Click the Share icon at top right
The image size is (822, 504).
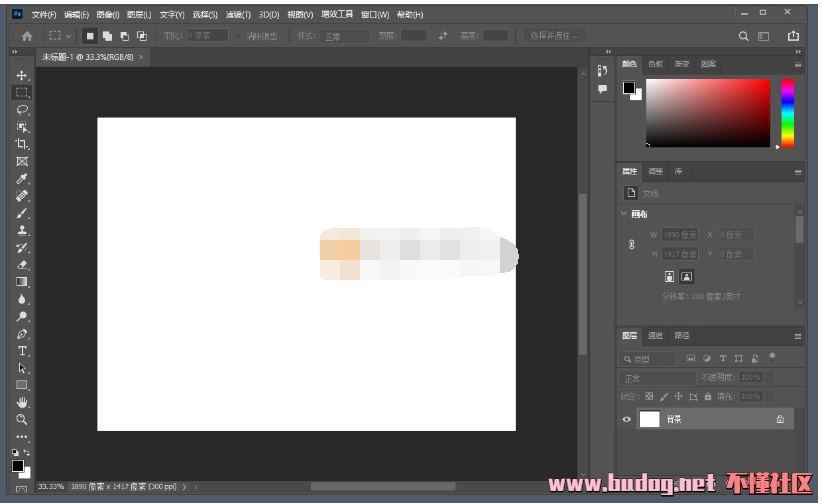tap(793, 36)
